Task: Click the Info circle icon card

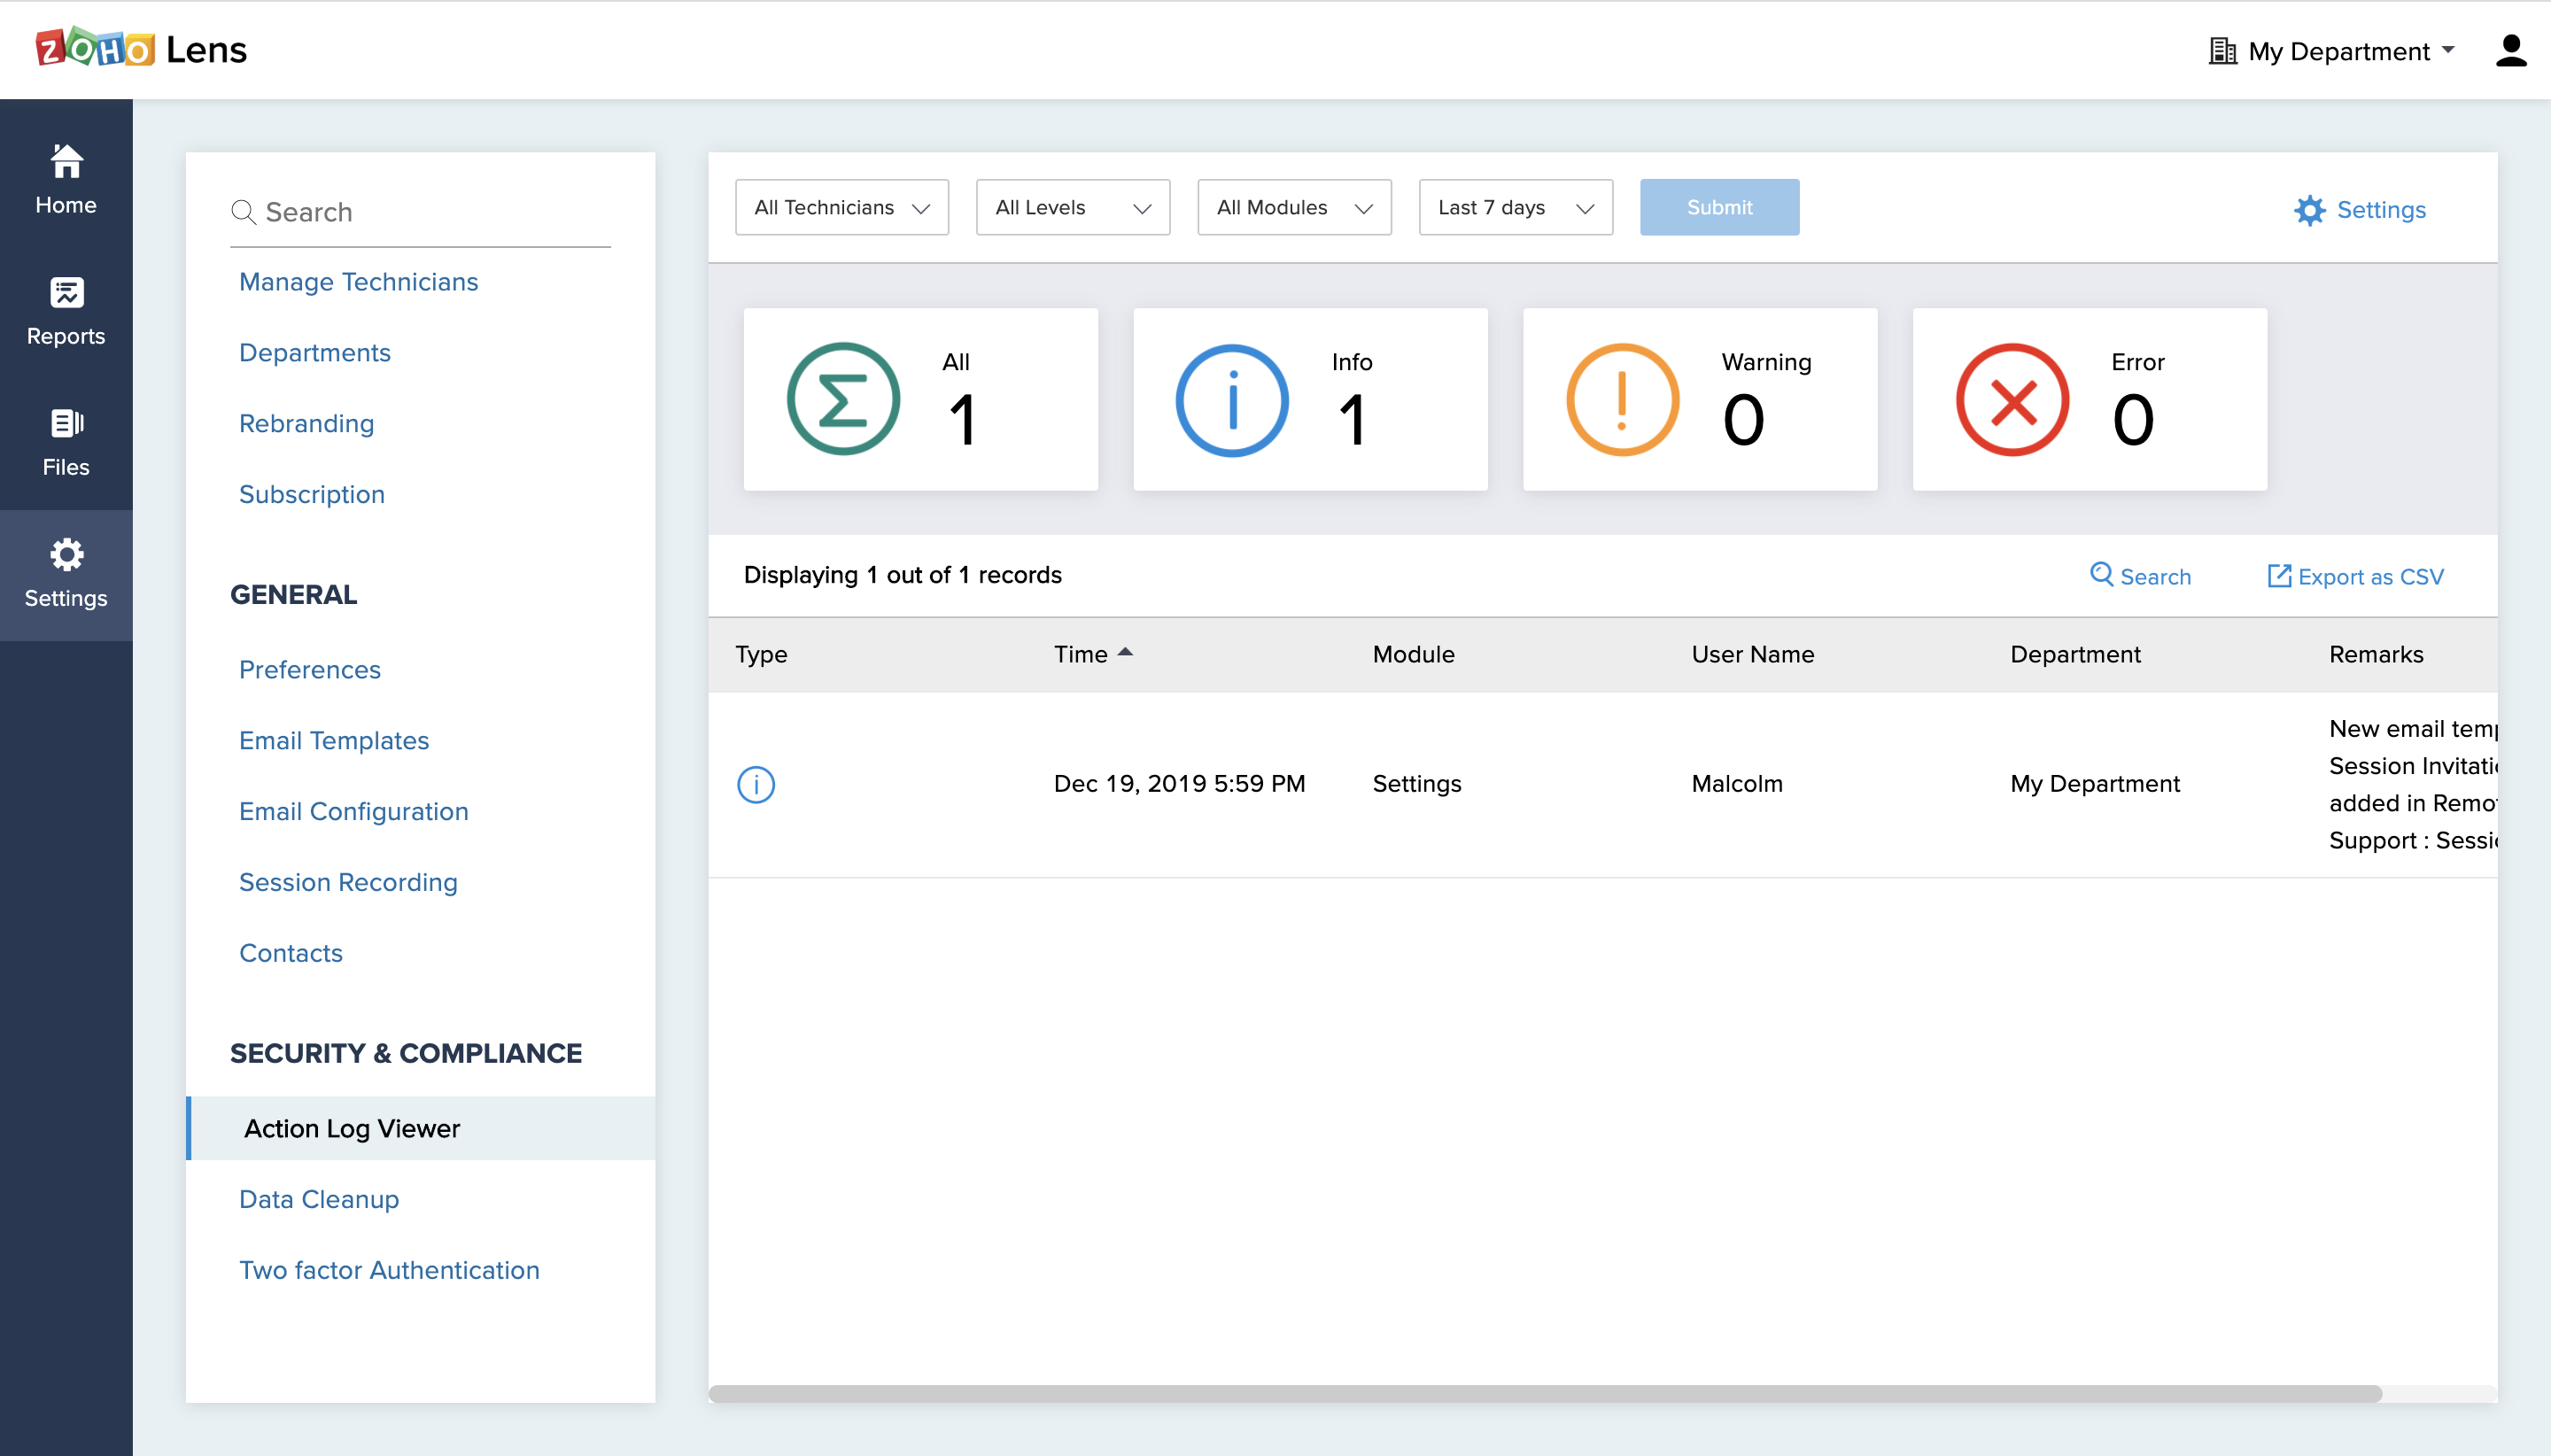Action: coord(1231,400)
